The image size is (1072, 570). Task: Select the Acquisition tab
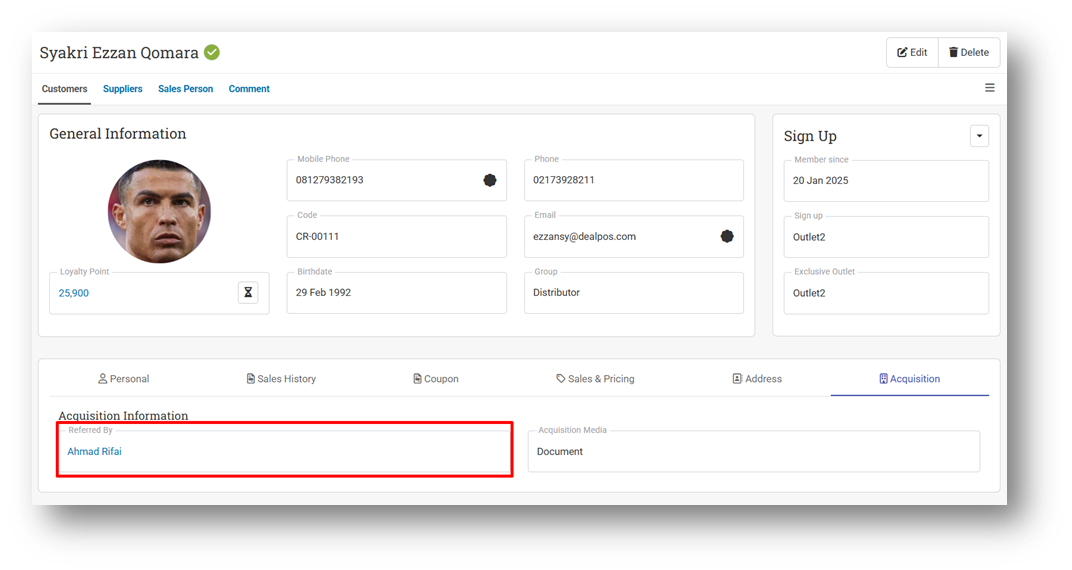(x=909, y=379)
